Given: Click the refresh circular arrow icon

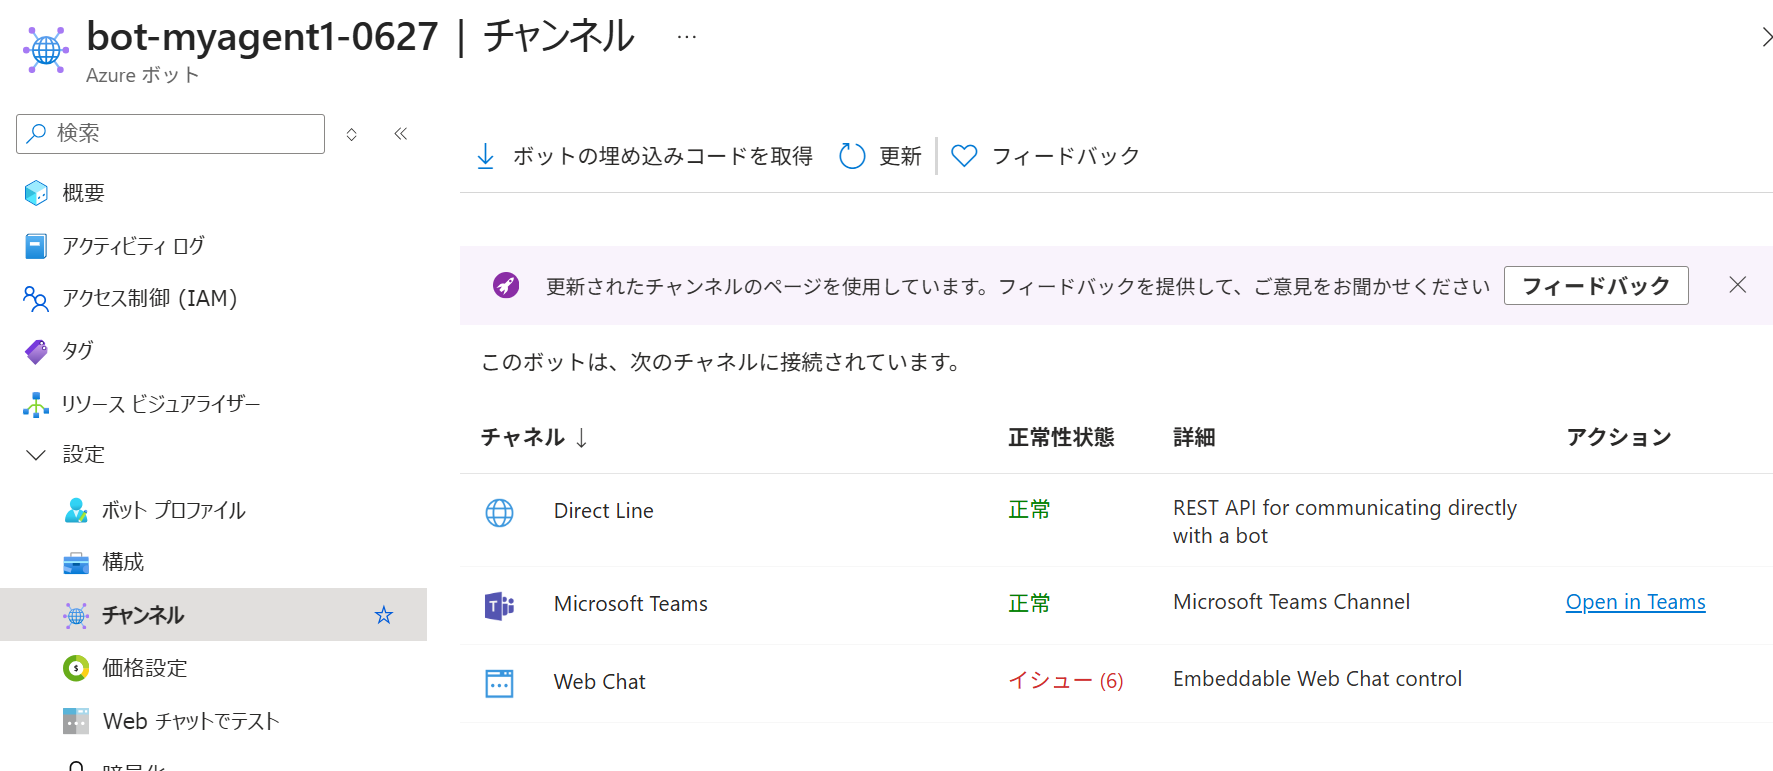Looking at the screenshot, I should tap(852, 156).
